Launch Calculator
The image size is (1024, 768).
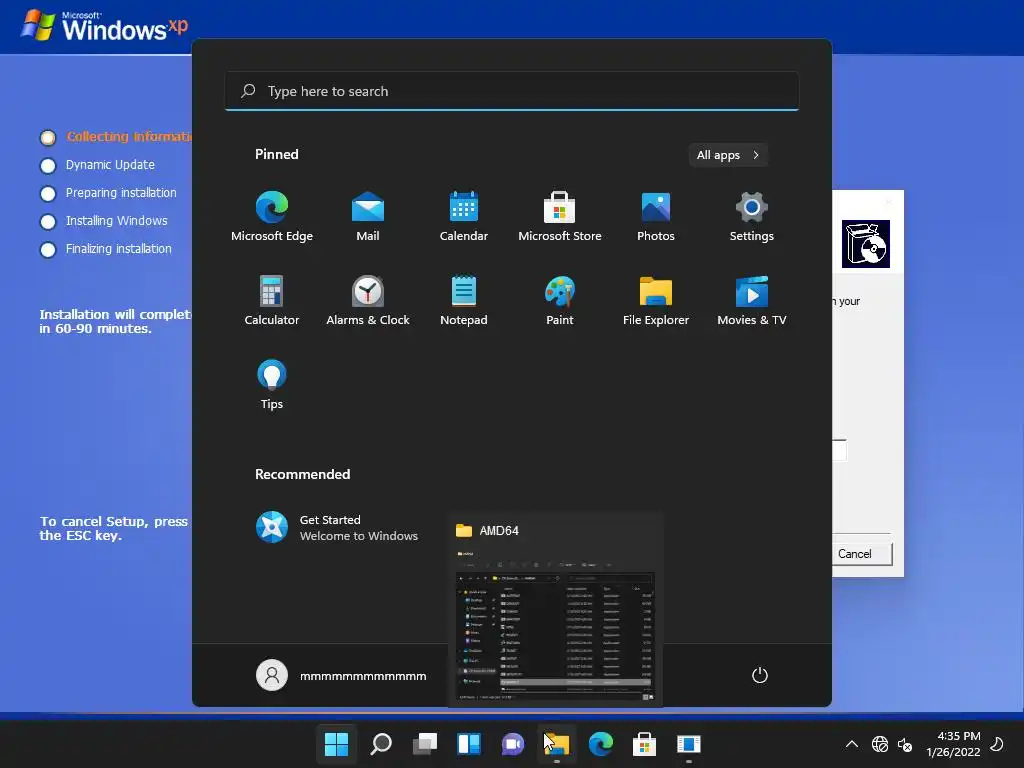tap(272, 300)
